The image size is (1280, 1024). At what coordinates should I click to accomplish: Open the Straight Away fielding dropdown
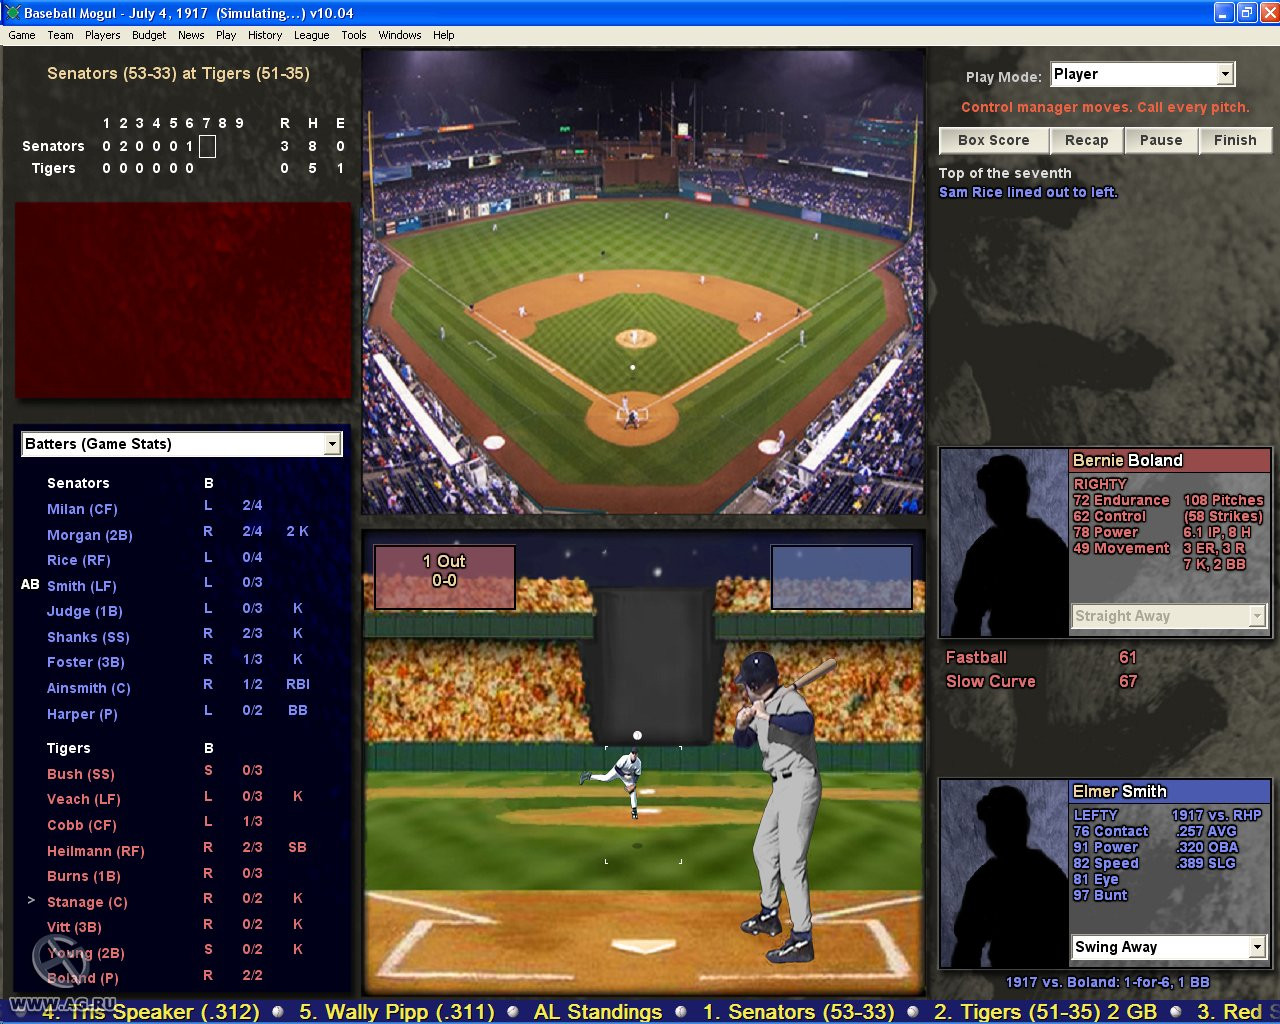point(1257,616)
